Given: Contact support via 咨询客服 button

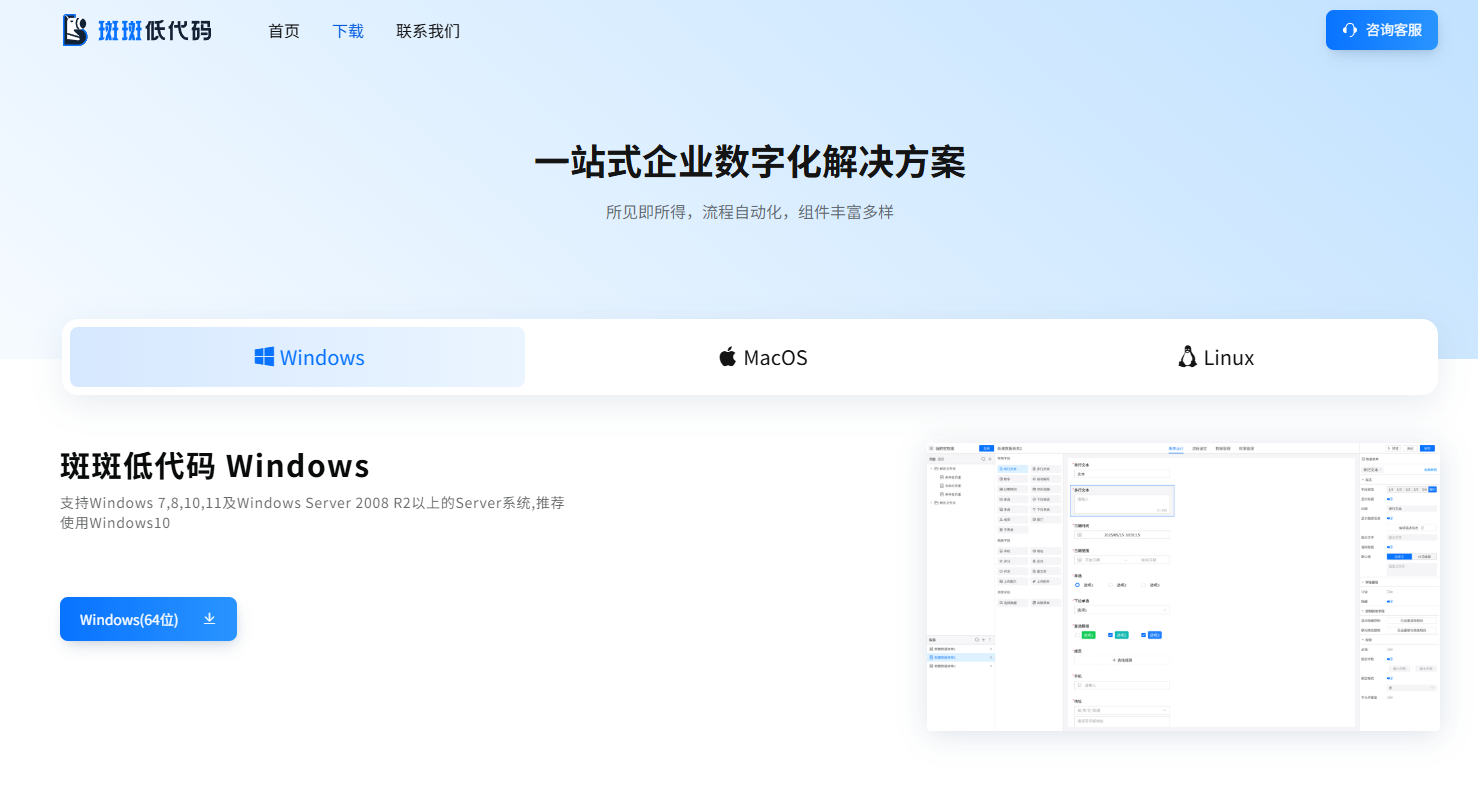Looking at the screenshot, I should tap(1382, 30).
